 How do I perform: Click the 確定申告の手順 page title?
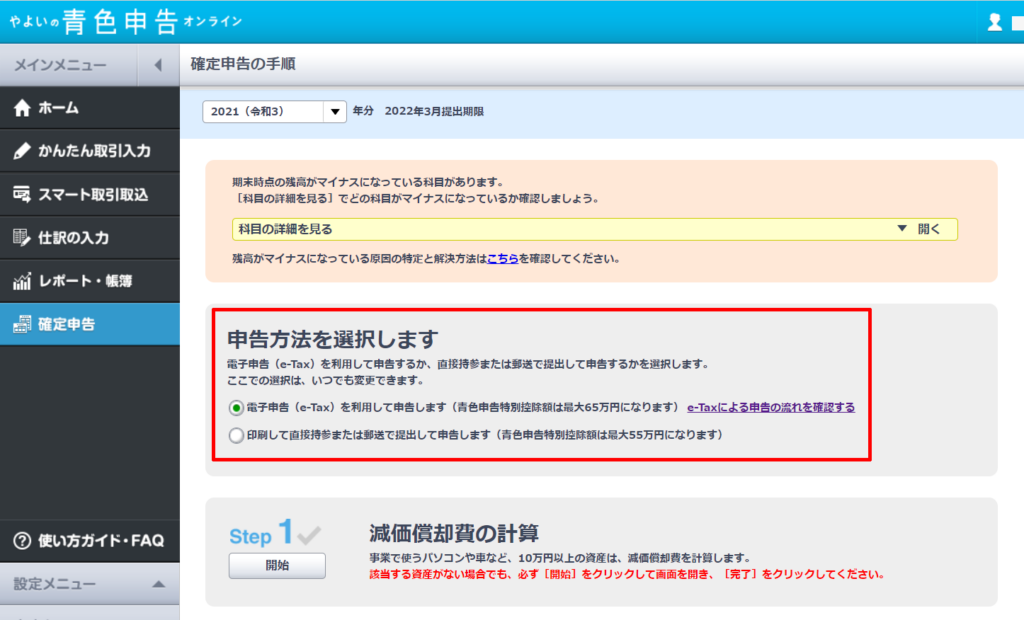click(x=243, y=64)
